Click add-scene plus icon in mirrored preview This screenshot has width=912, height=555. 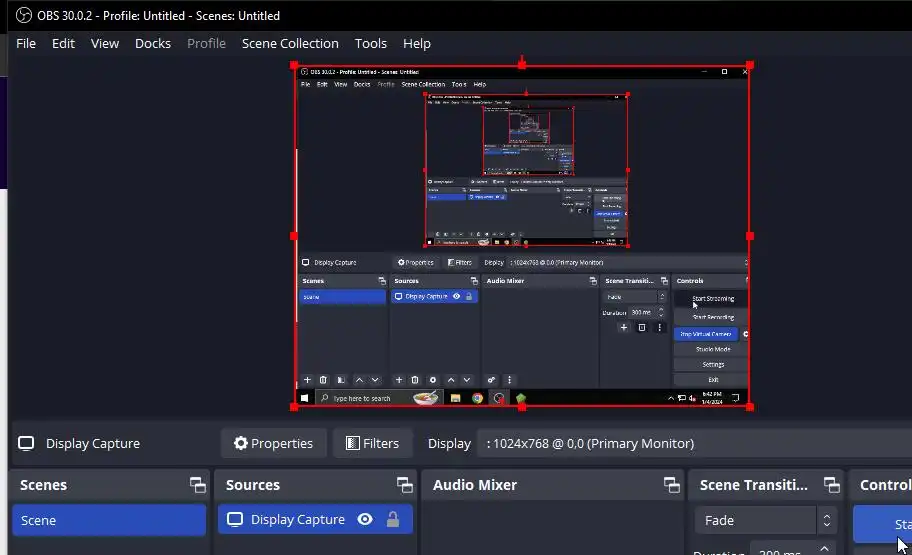click(307, 380)
